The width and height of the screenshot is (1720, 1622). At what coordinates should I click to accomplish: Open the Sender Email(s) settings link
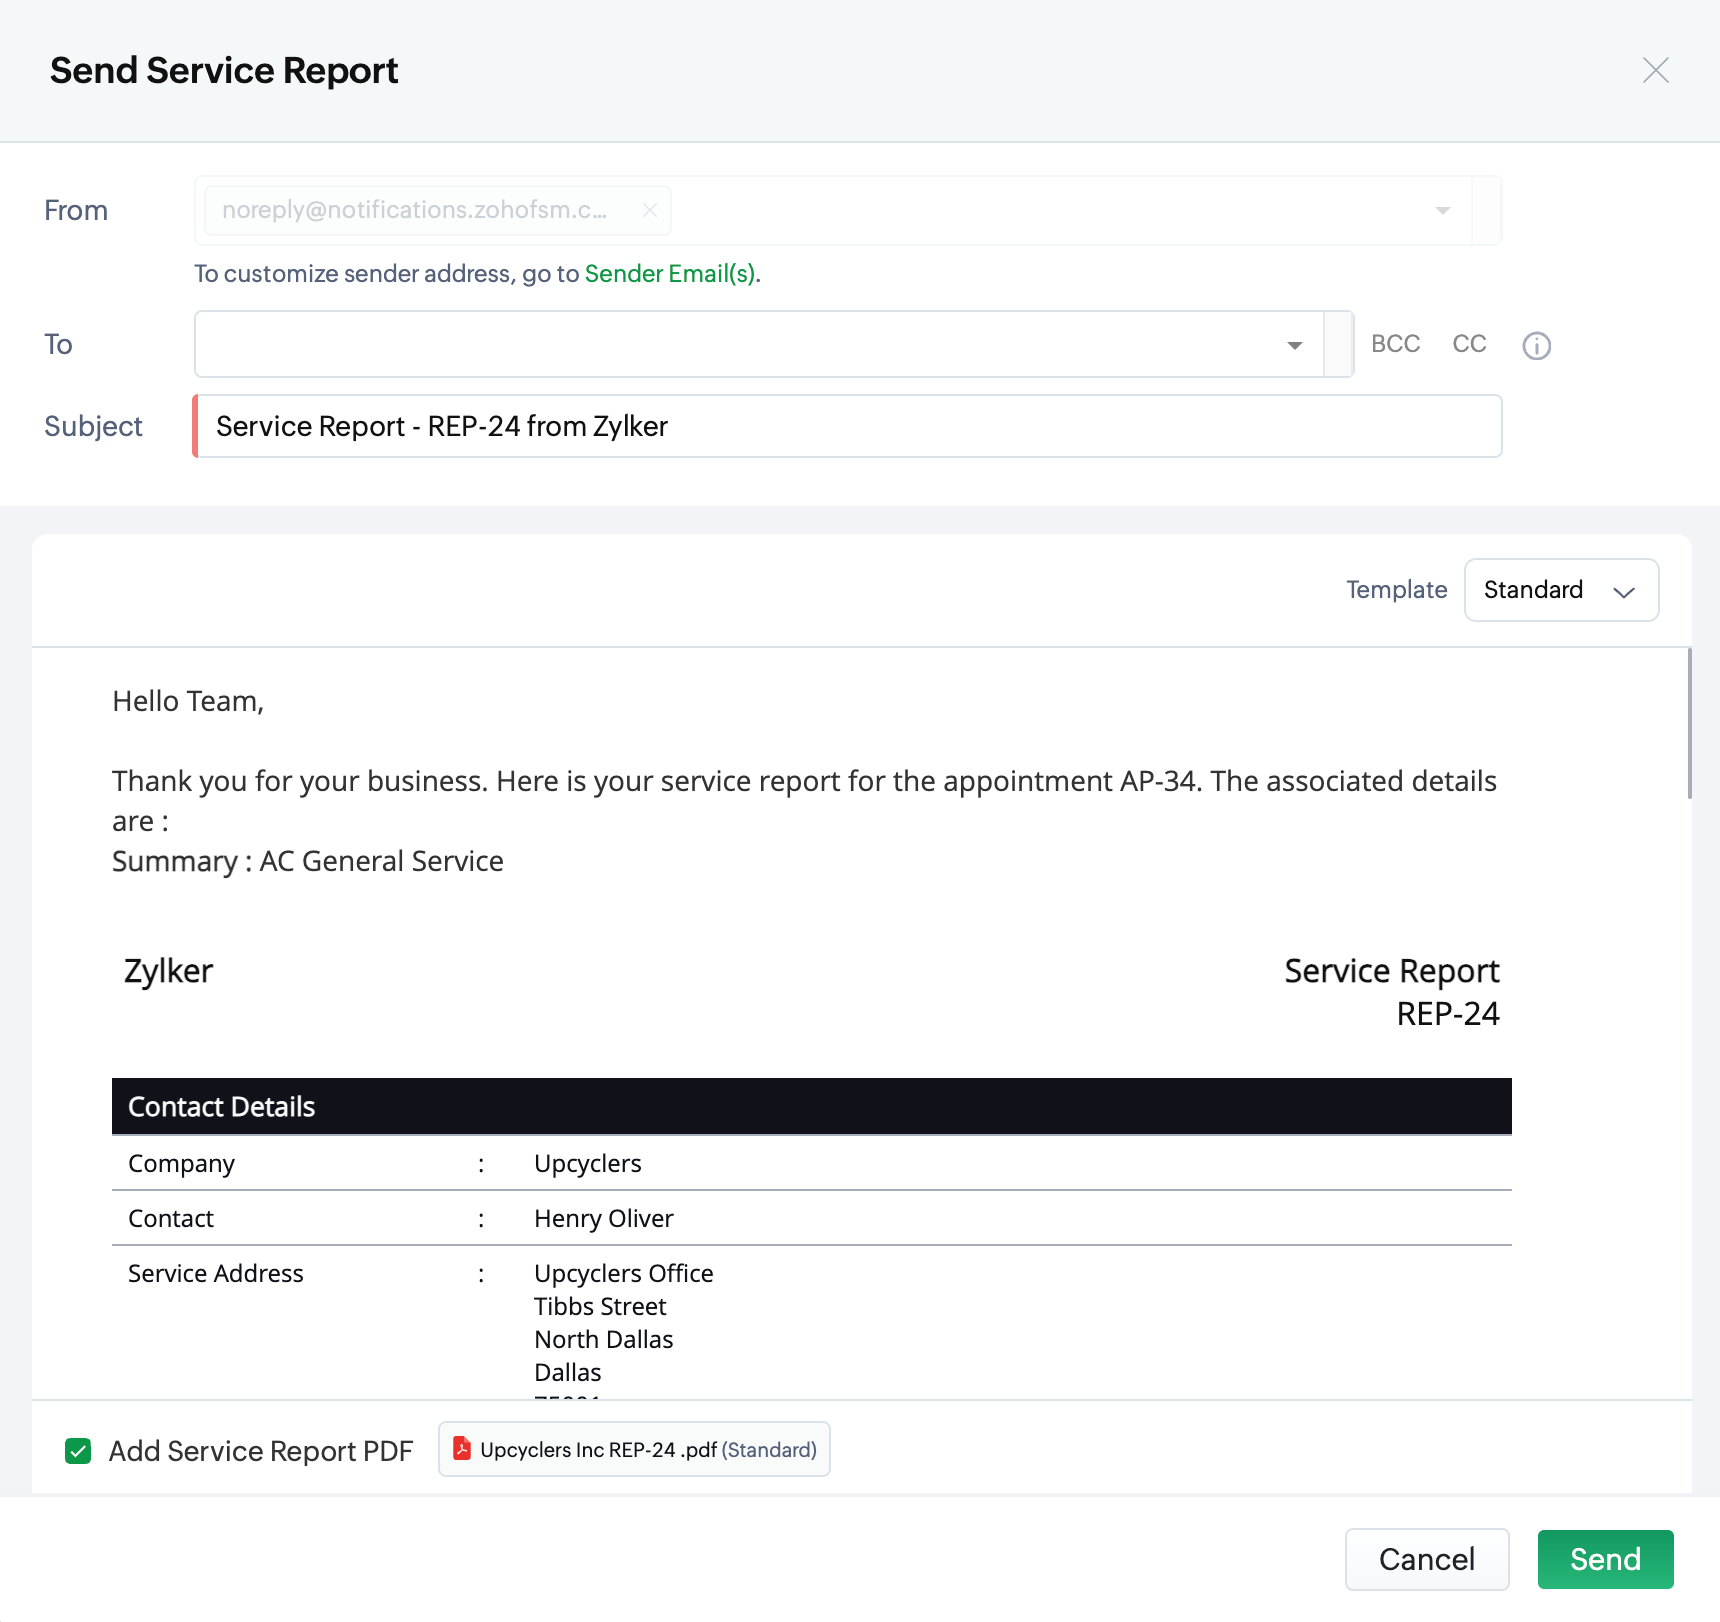671,274
